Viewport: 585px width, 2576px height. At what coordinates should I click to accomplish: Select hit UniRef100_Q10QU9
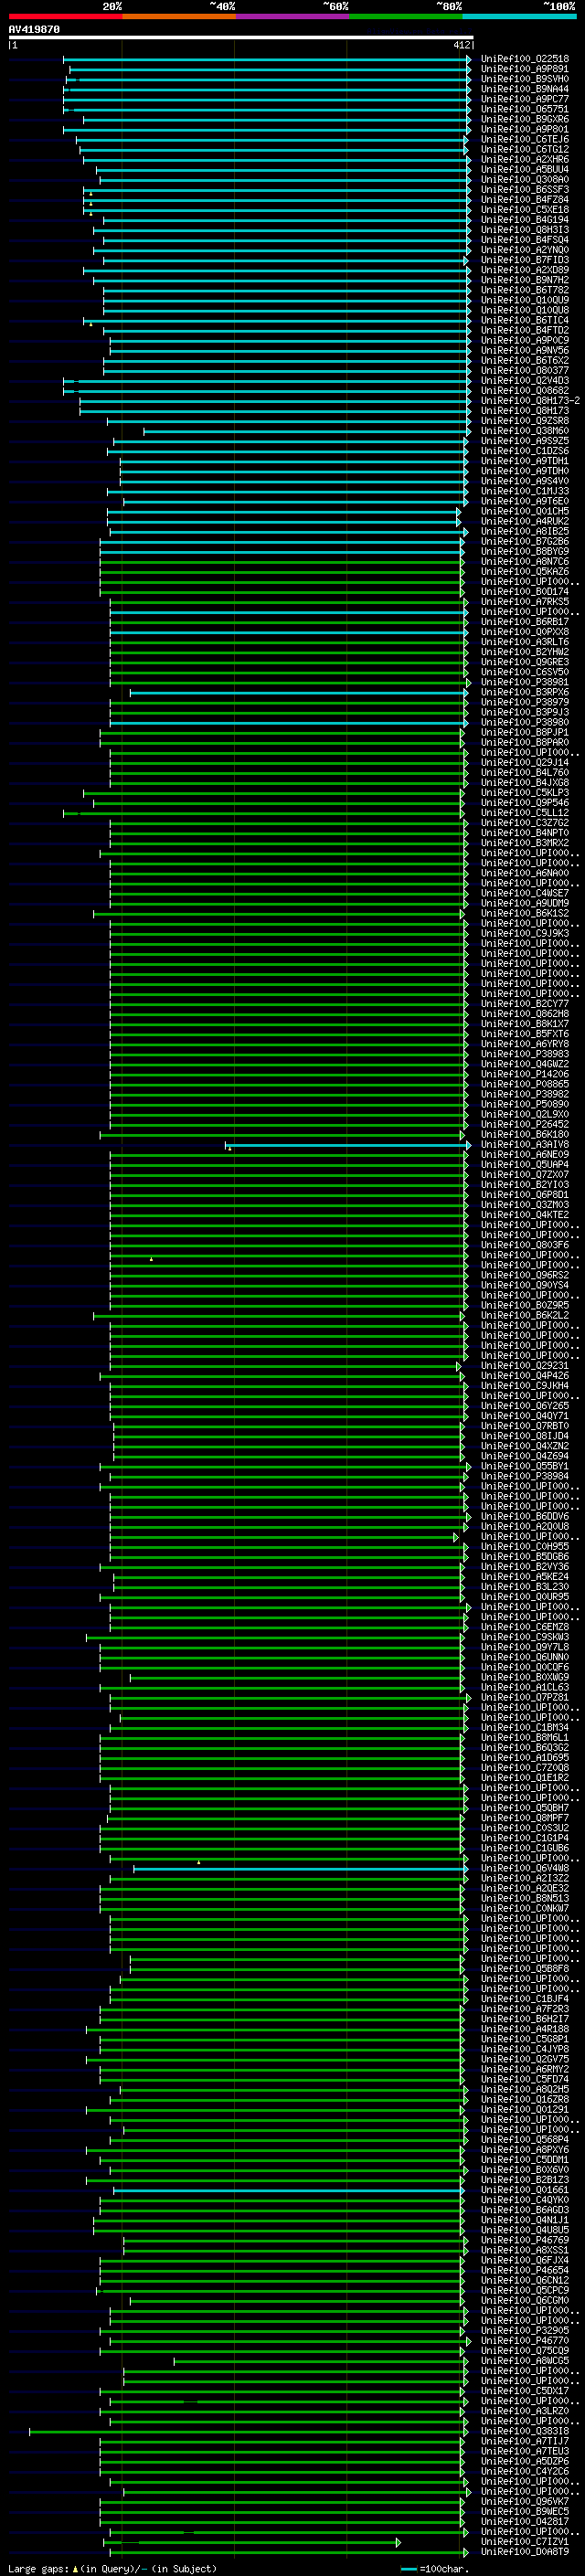(x=525, y=300)
